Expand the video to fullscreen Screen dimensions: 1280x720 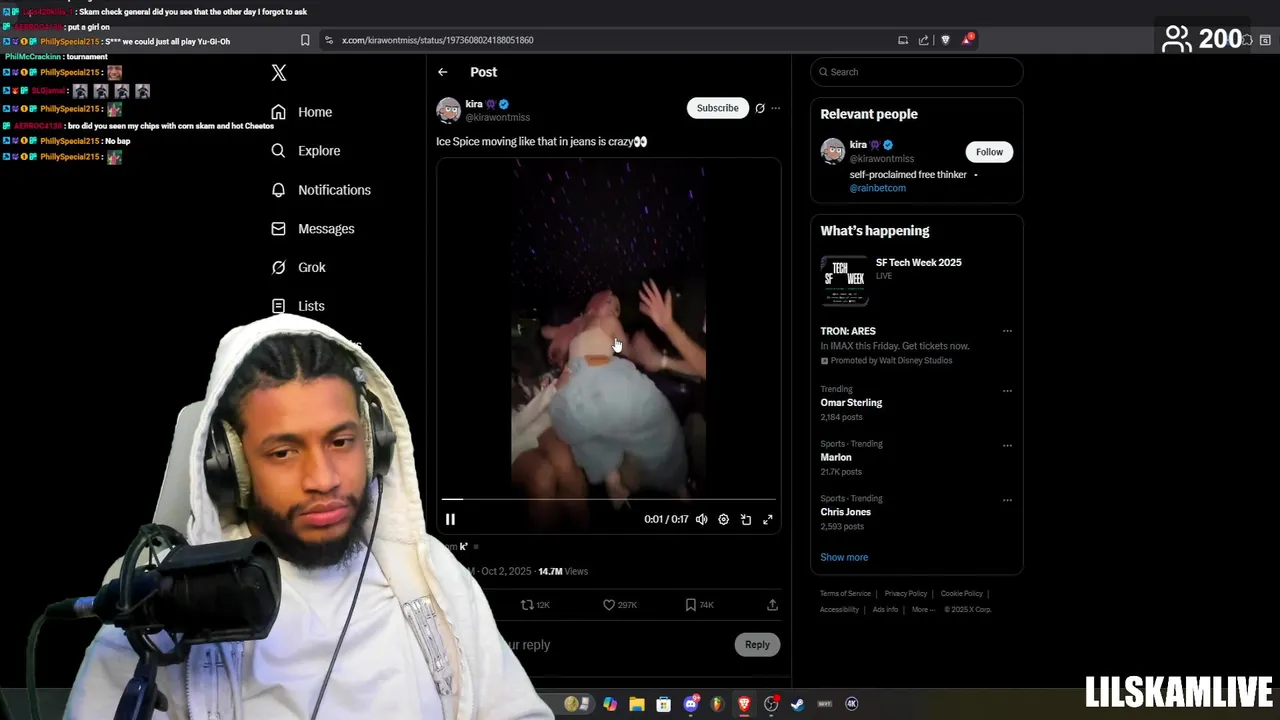(x=768, y=519)
